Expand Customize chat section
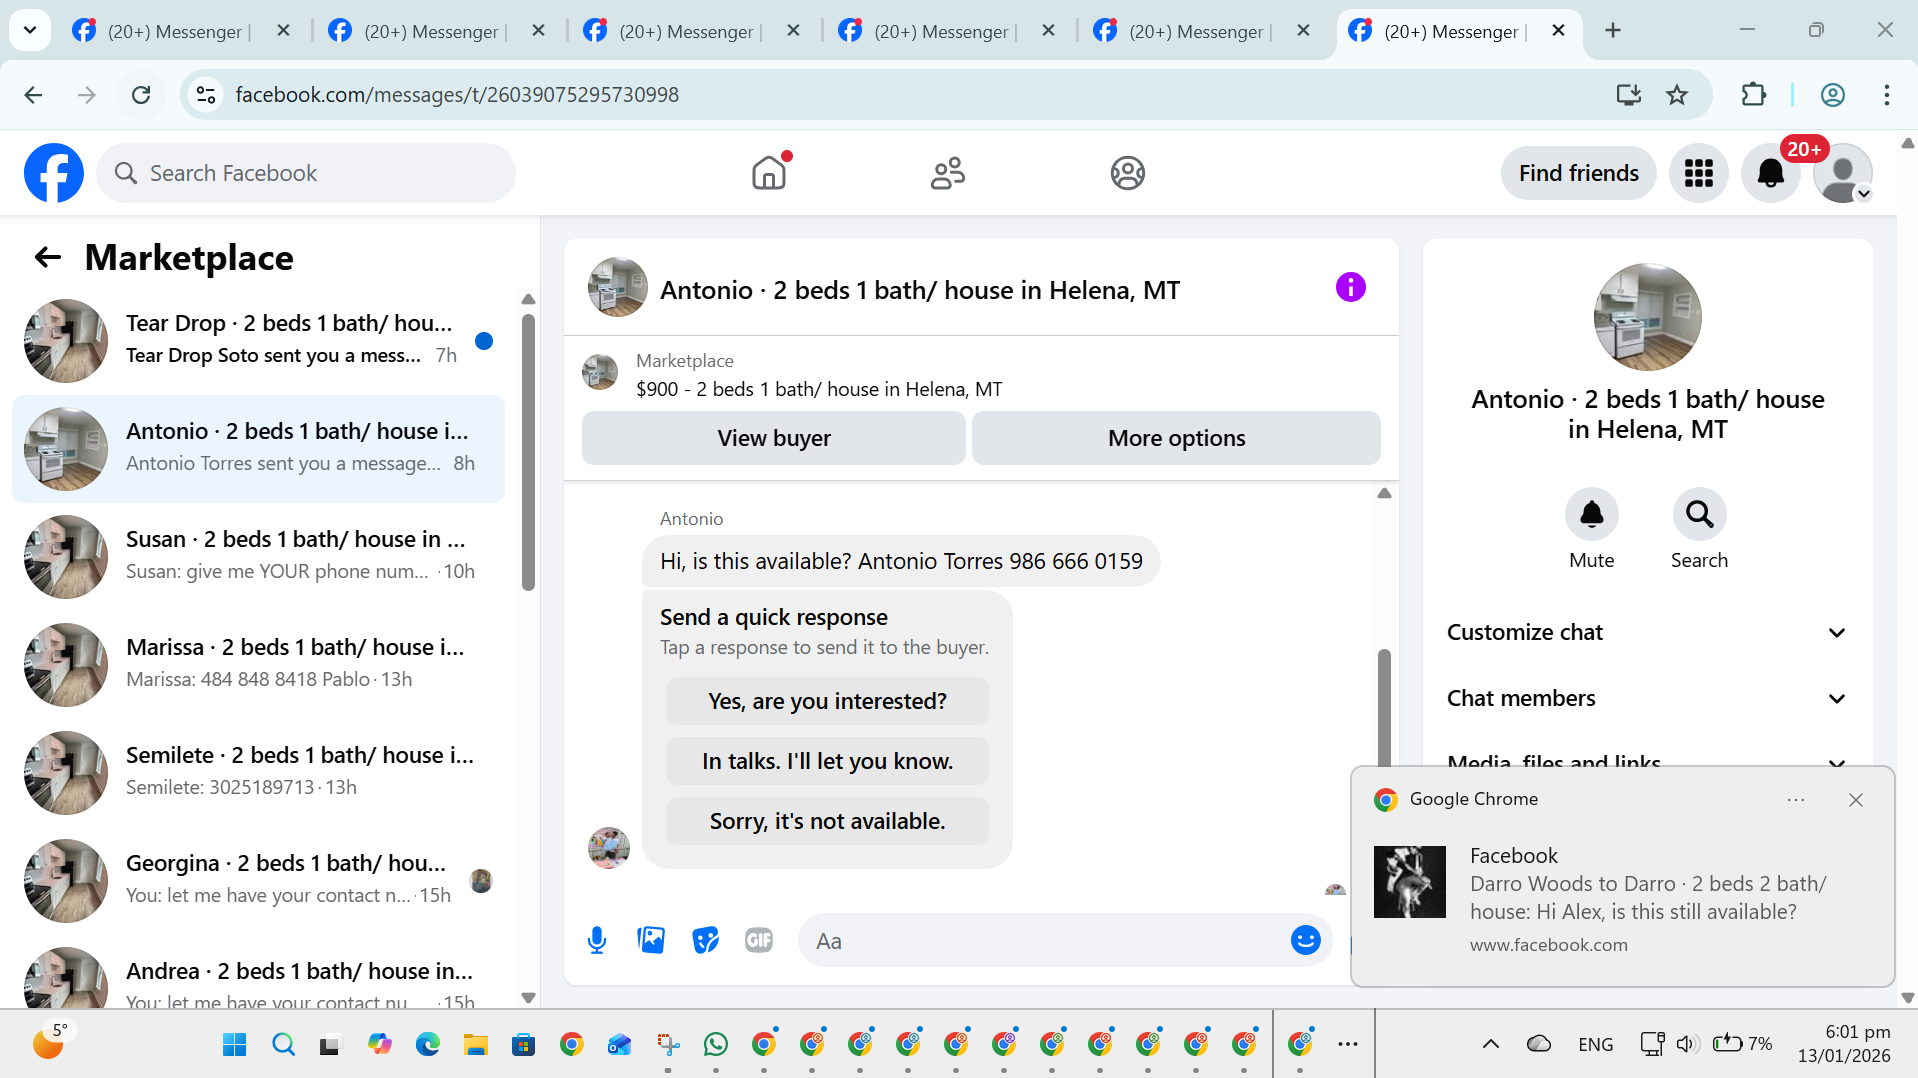The height and width of the screenshot is (1078, 1918). pyautogui.click(x=1646, y=632)
